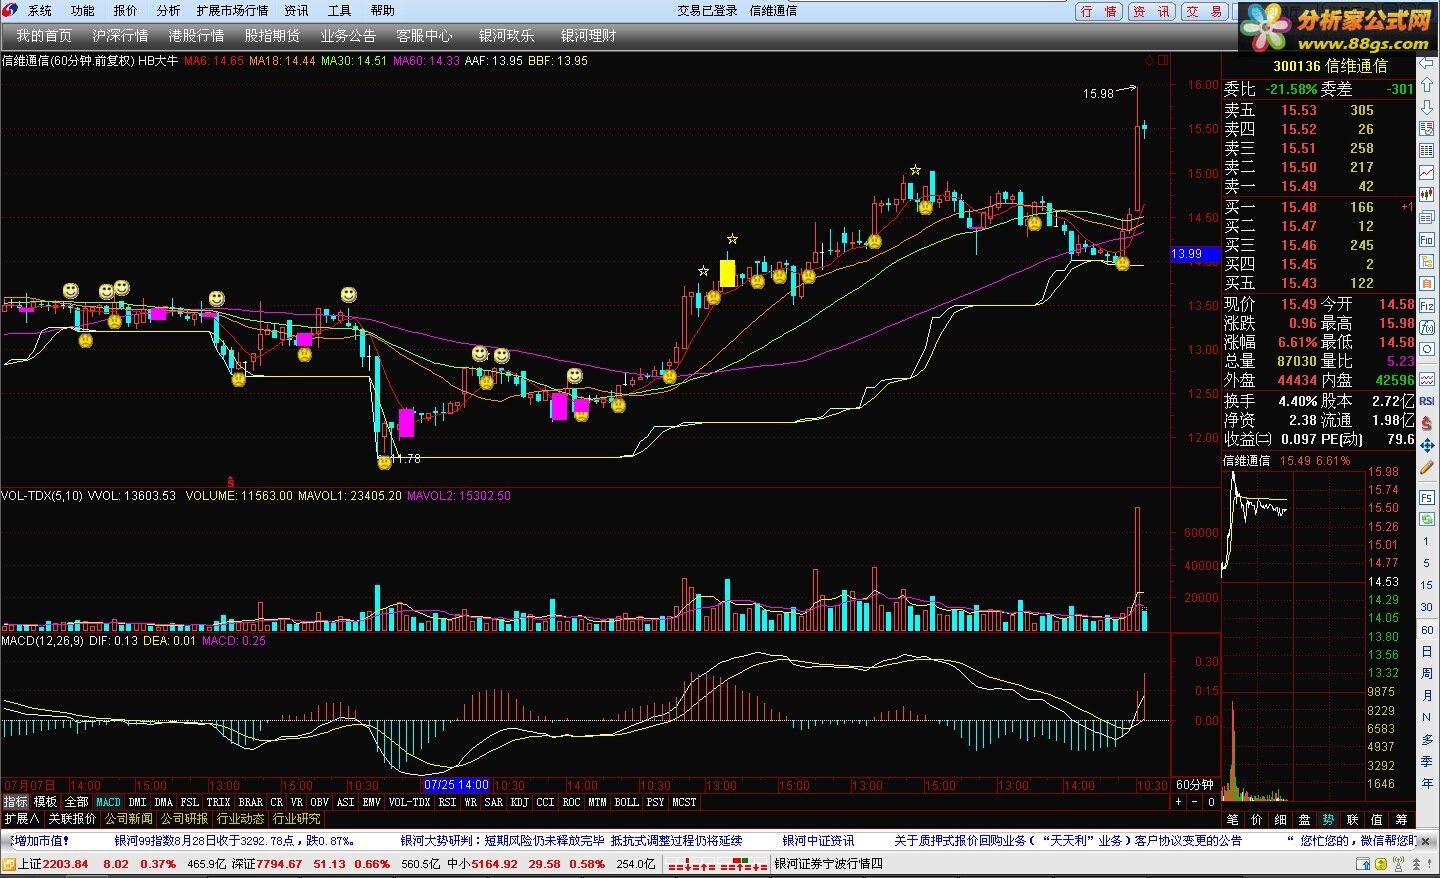Click the green refresh sidebar icon
The image size is (1440, 878).
point(1427,519)
